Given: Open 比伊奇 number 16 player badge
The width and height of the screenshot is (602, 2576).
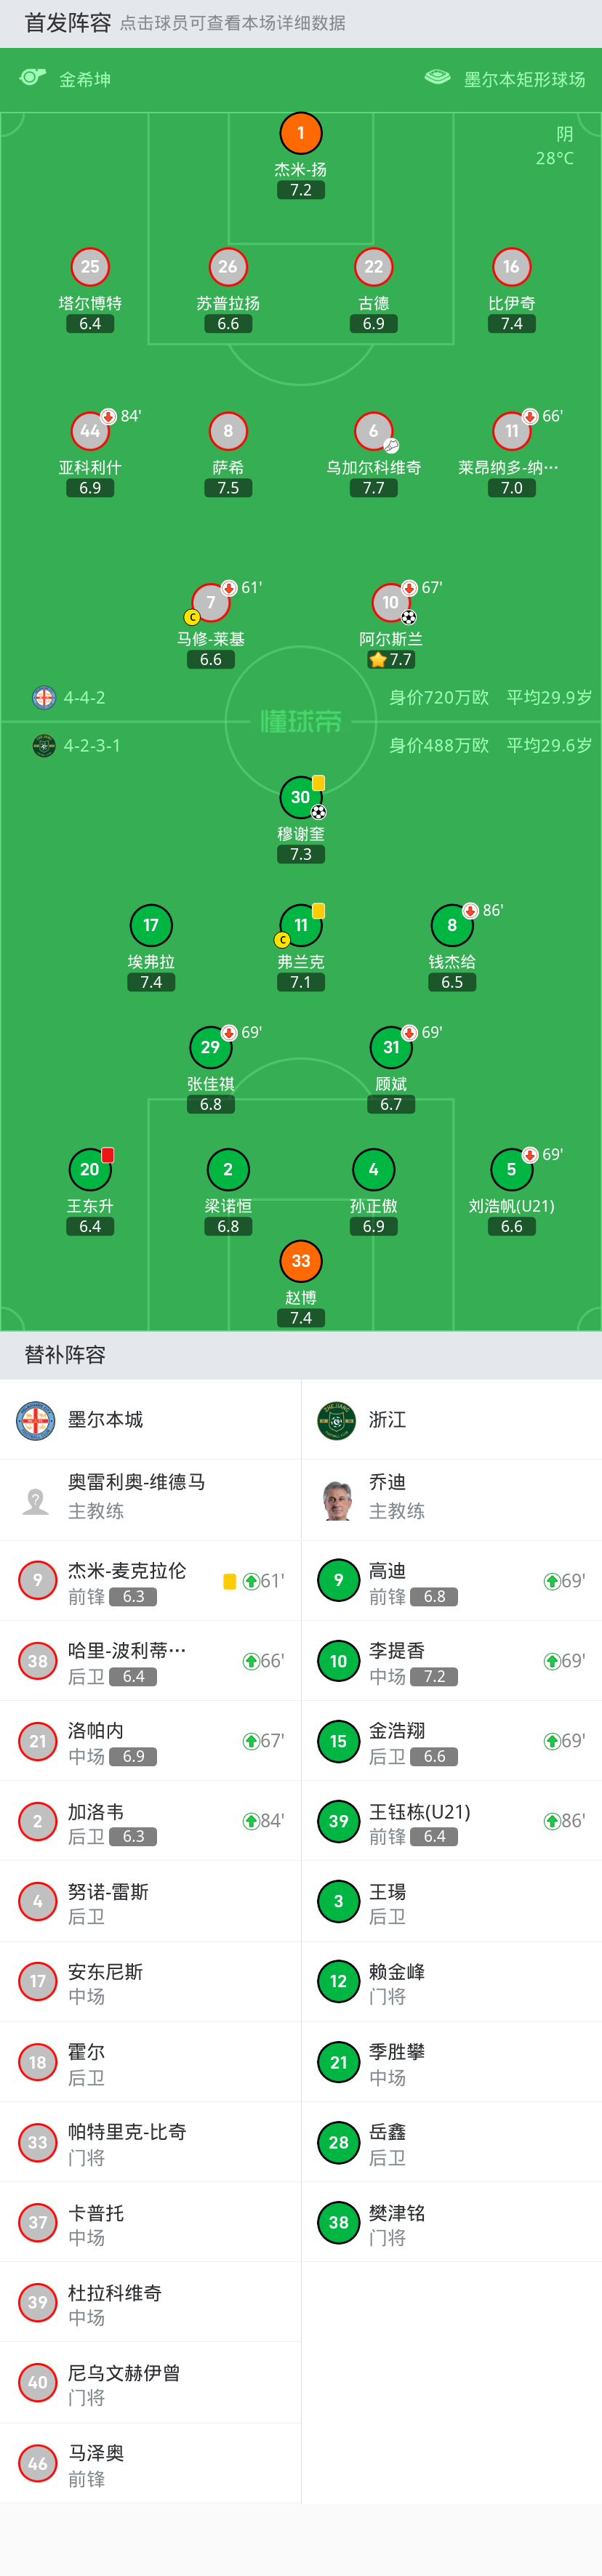Looking at the screenshot, I should coord(511,267).
